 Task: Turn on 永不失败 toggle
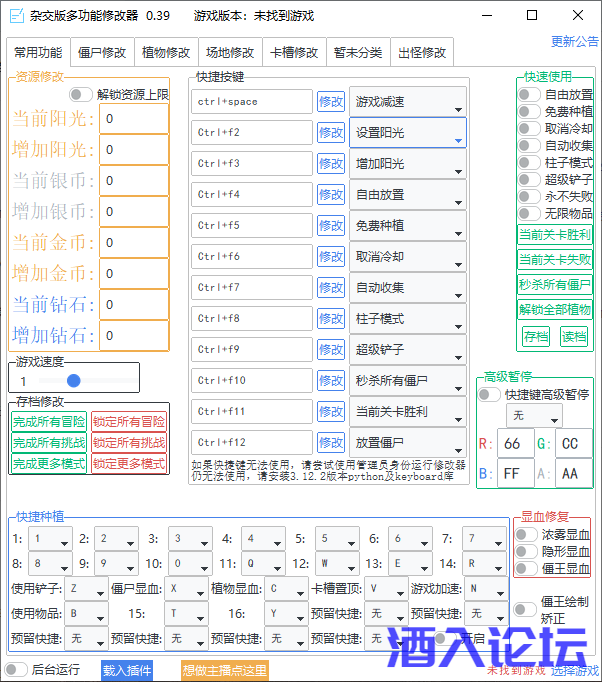coord(529,196)
